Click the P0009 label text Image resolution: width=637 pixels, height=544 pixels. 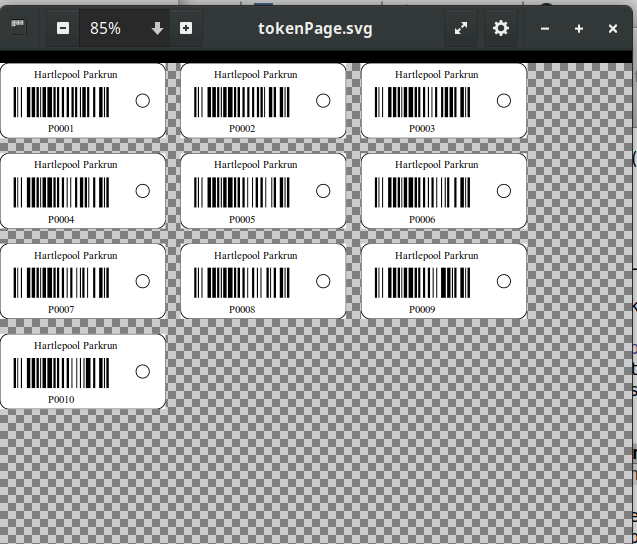422,310
